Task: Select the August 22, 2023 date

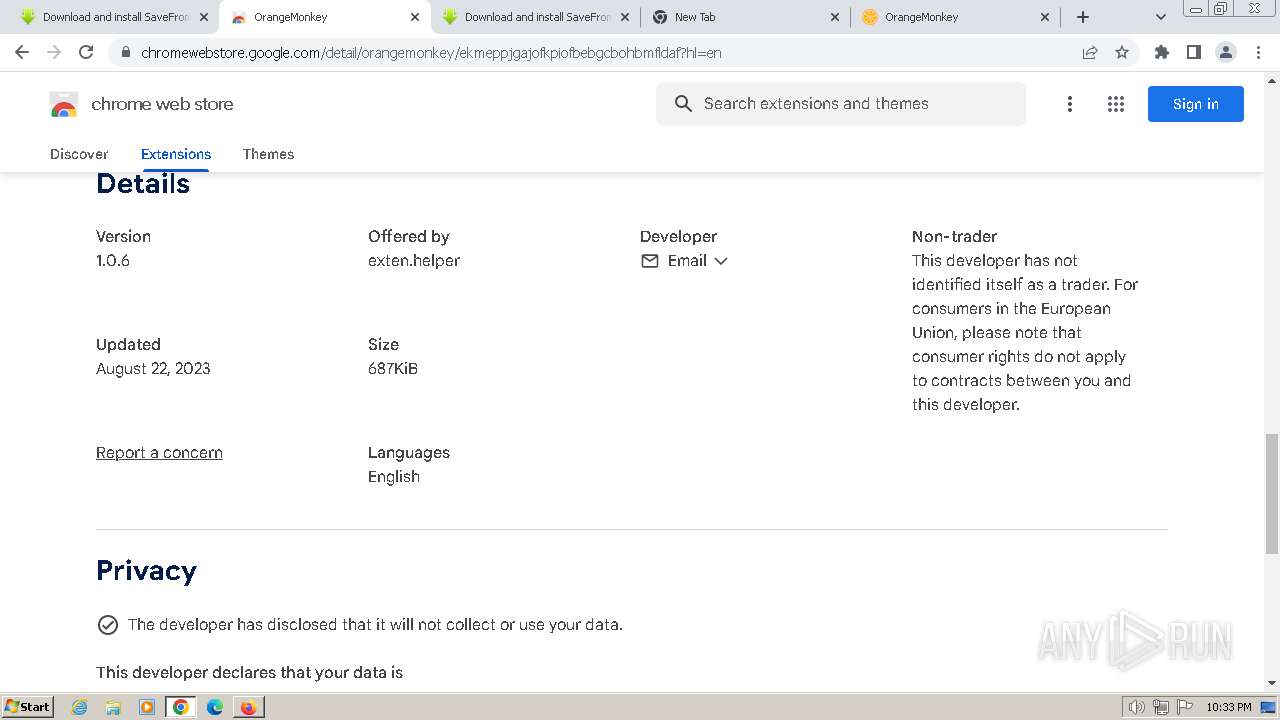Action: [153, 369]
